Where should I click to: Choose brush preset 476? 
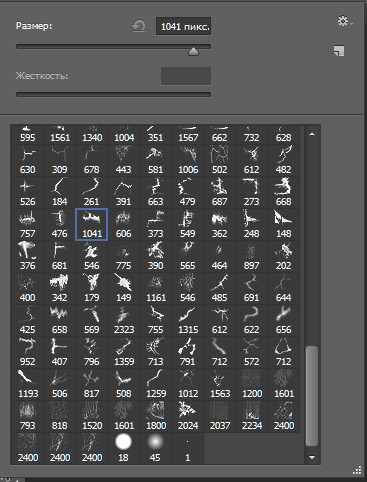pyautogui.click(x=60, y=225)
